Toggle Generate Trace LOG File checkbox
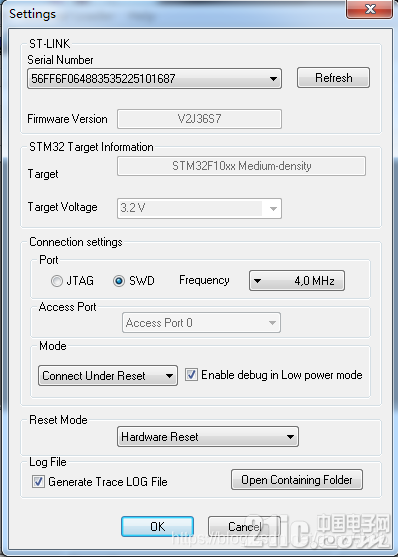Image resolution: width=398 pixels, height=557 pixels. 38,482
